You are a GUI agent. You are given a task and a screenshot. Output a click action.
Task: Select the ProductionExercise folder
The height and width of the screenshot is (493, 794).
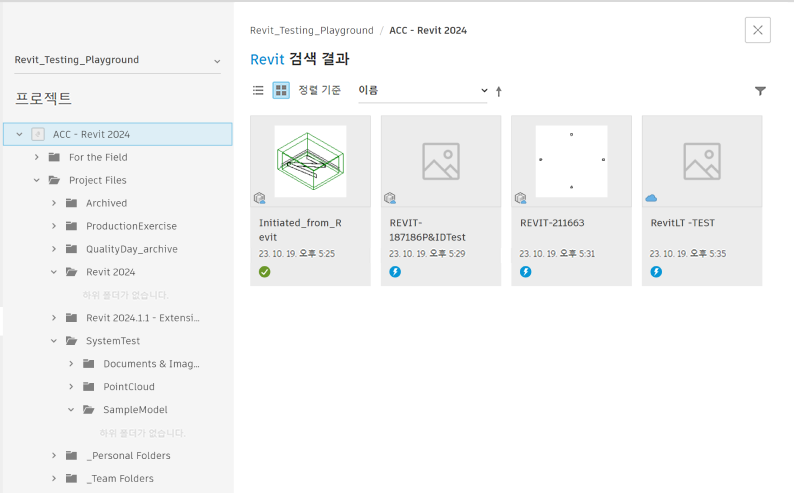tap(131, 226)
